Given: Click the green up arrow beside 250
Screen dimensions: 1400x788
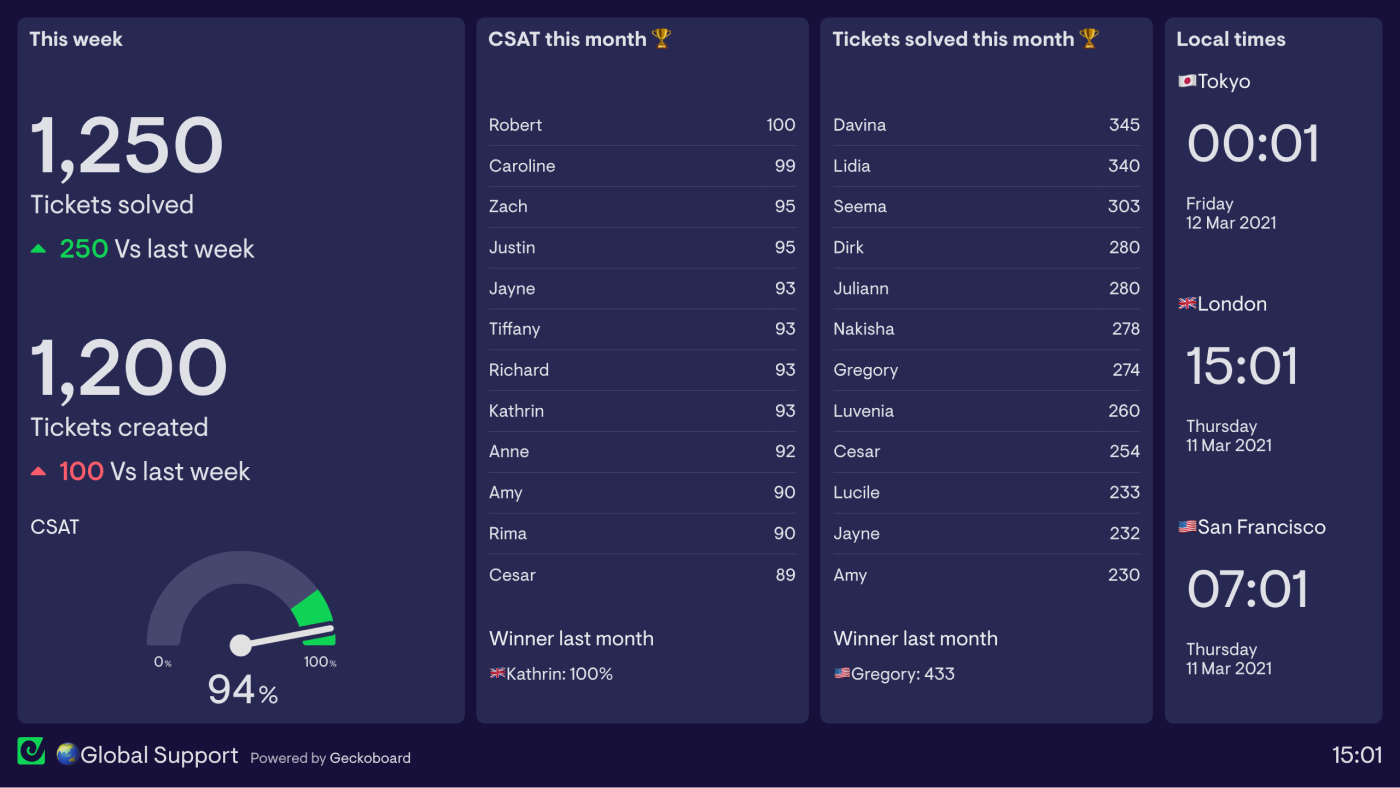Looking at the screenshot, I should pyautogui.click(x=41, y=247).
